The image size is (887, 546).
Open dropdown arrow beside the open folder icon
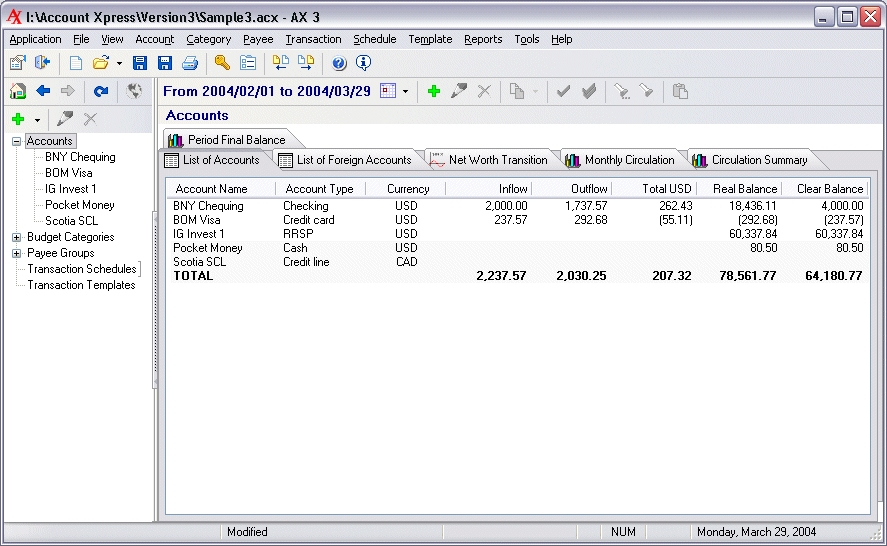(x=119, y=63)
